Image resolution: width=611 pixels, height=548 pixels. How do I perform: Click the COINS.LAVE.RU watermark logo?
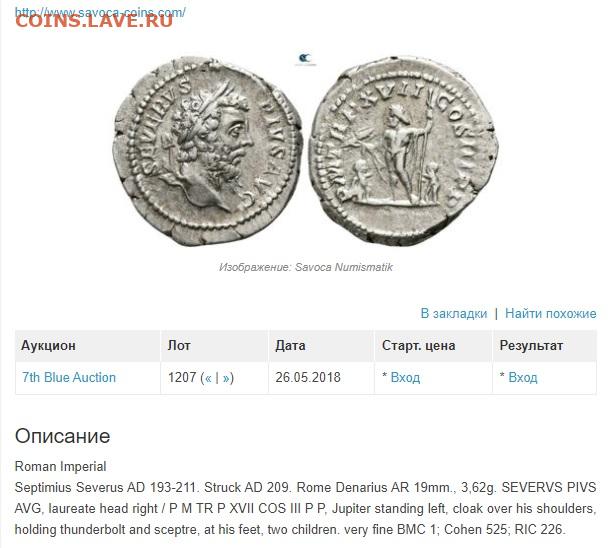[94, 21]
